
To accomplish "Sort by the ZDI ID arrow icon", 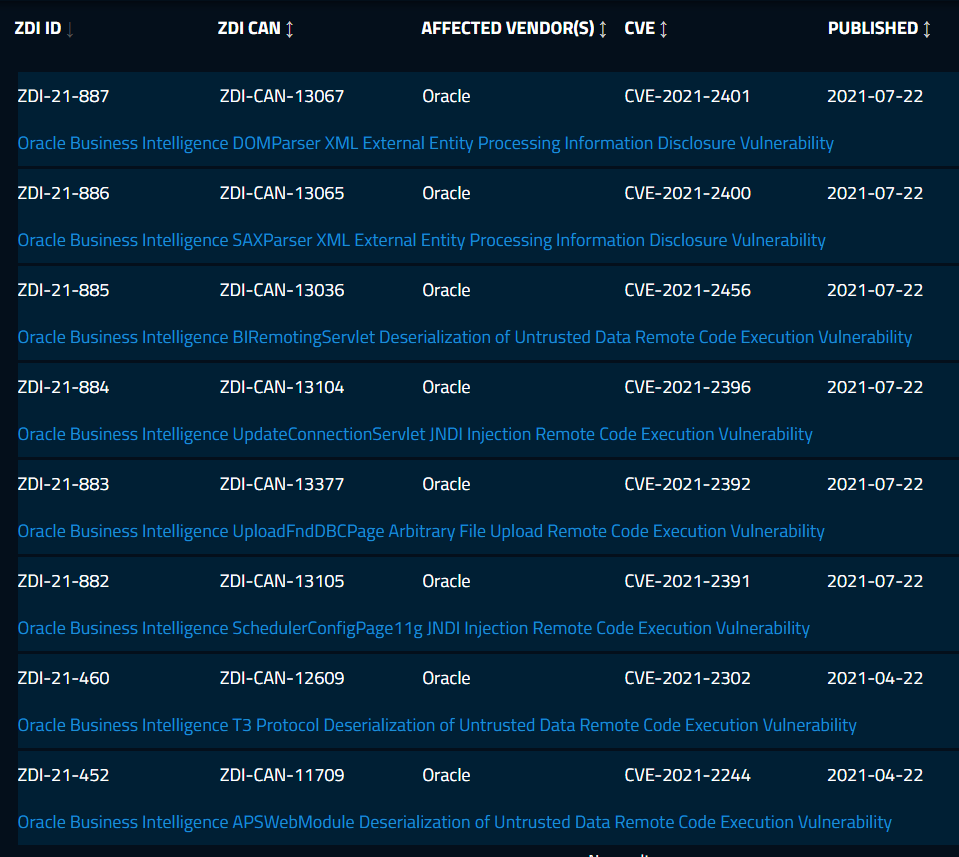I will point(70,29).
